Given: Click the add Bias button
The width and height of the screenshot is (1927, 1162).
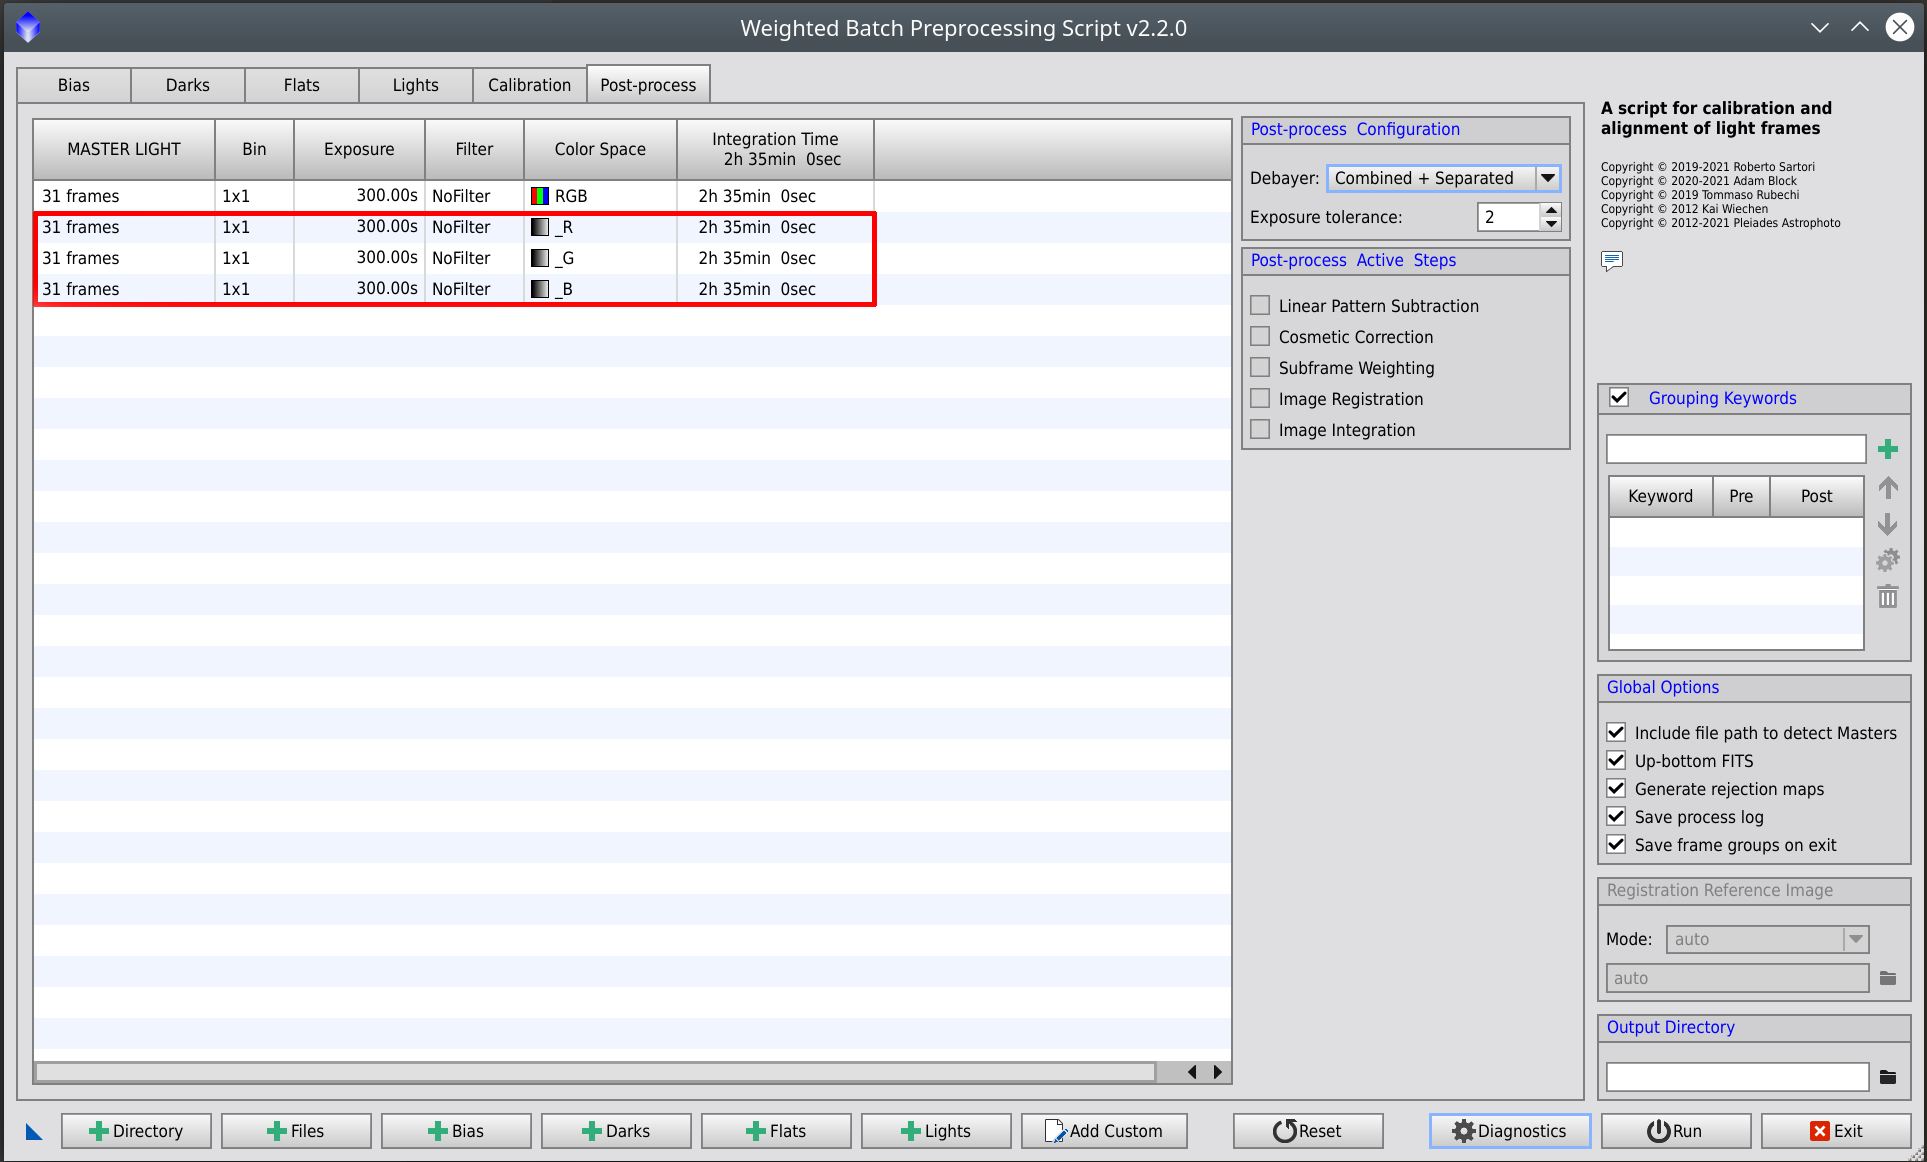Looking at the screenshot, I should (x=456, y=1131).
